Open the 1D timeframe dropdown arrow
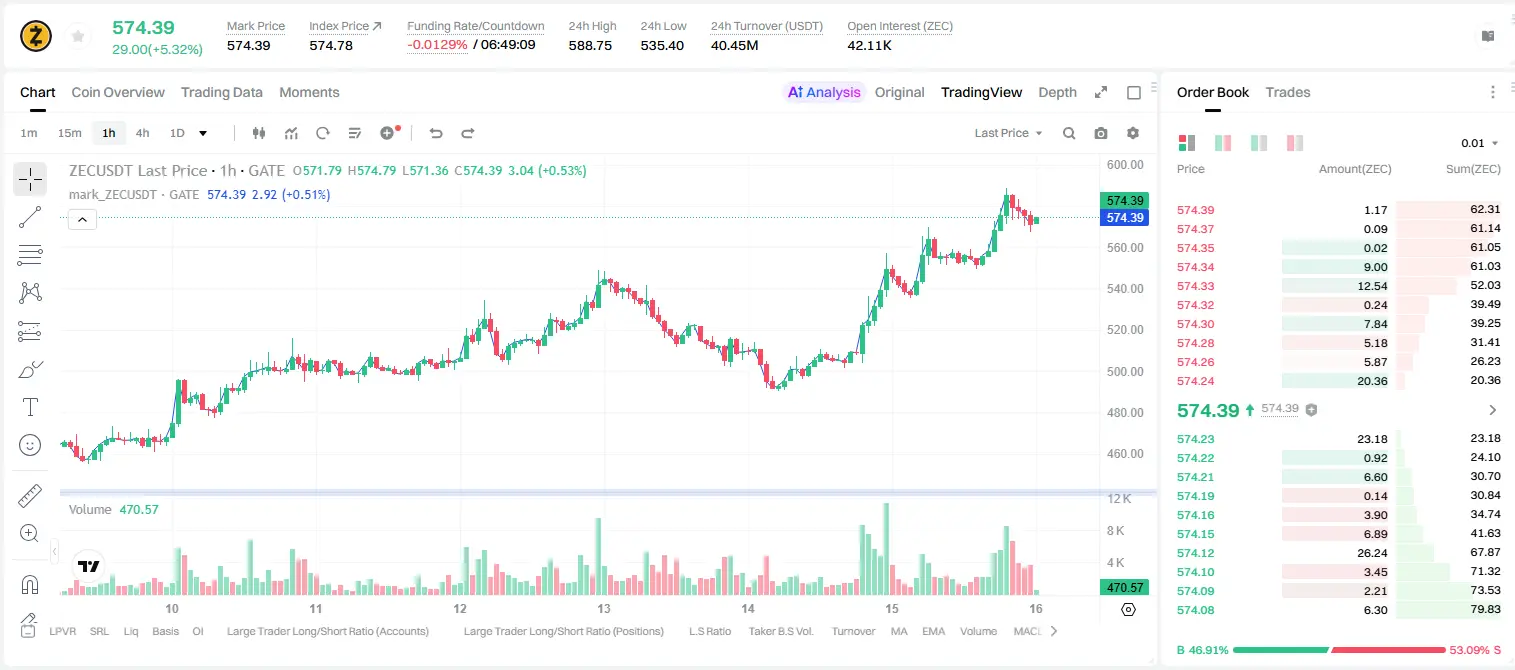Viewport: 1515px width, 670px height. [x=203, y=133]
